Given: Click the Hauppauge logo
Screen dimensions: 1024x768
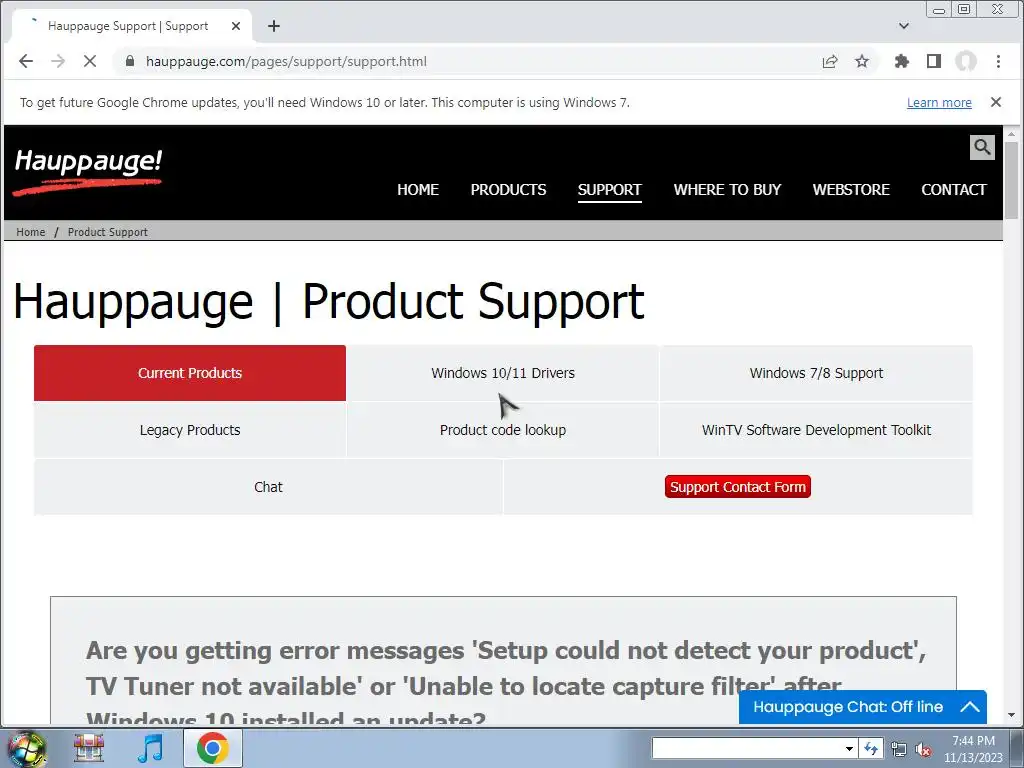Looking at the screenshot, I should [88, 172].
